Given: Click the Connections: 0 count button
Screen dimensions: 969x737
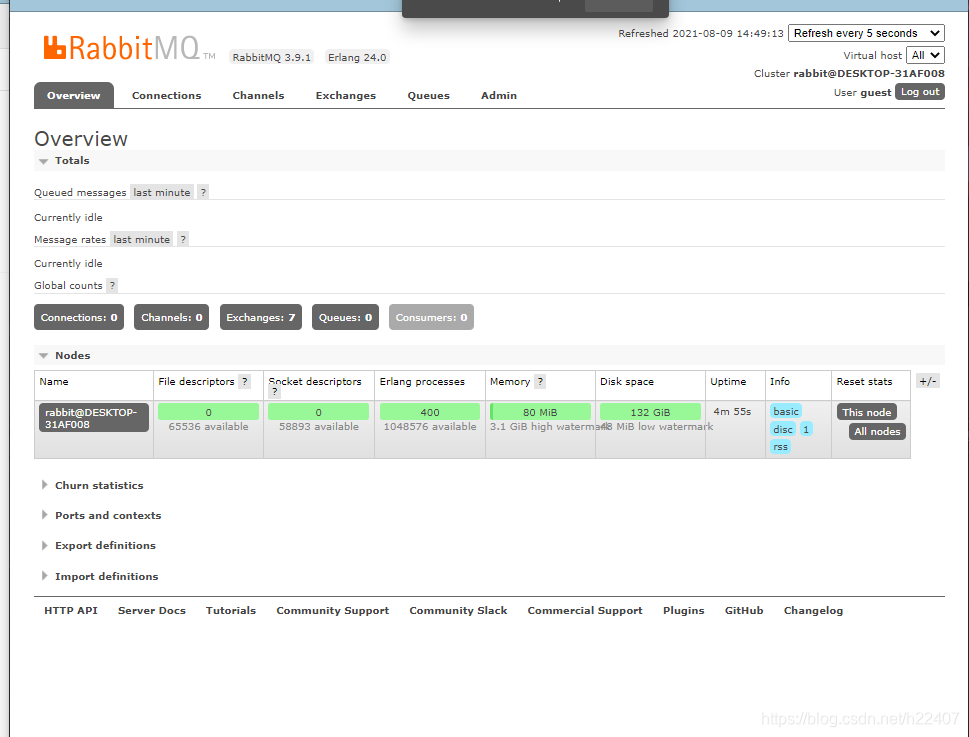Looking at the screenshot, I should [79, 317].
